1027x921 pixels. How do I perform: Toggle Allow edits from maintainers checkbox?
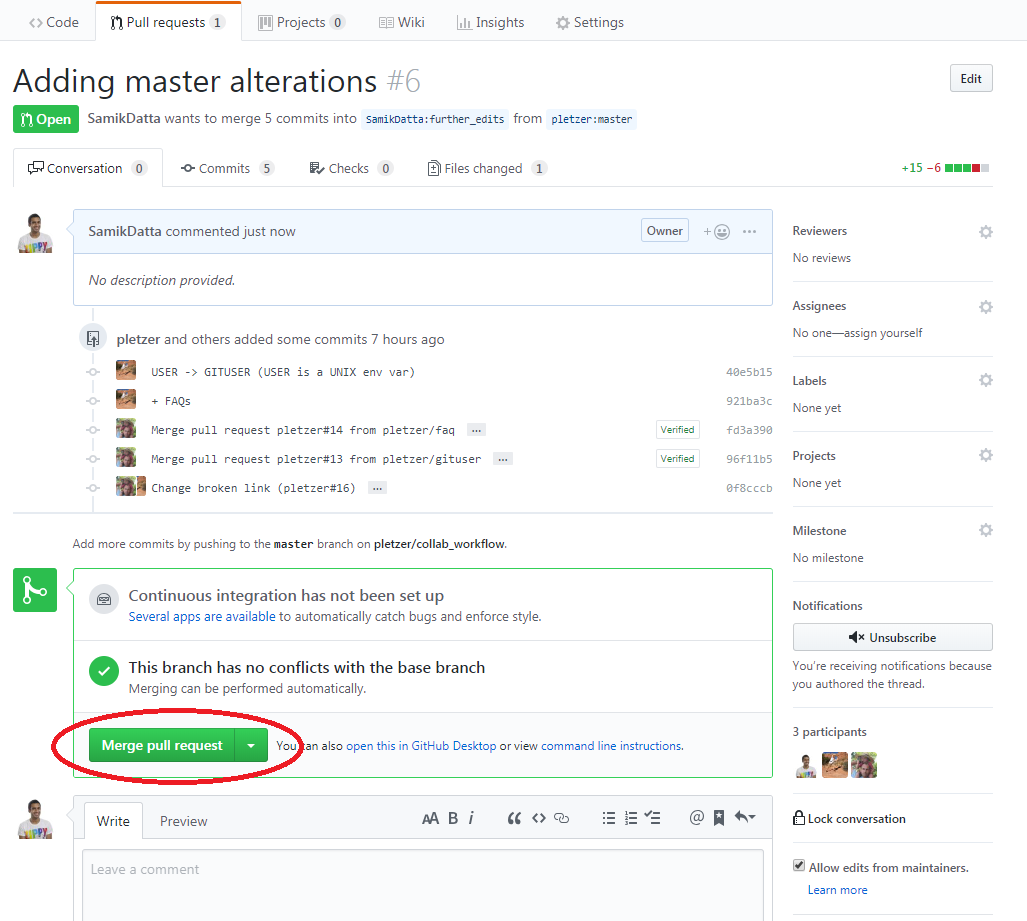798,865
